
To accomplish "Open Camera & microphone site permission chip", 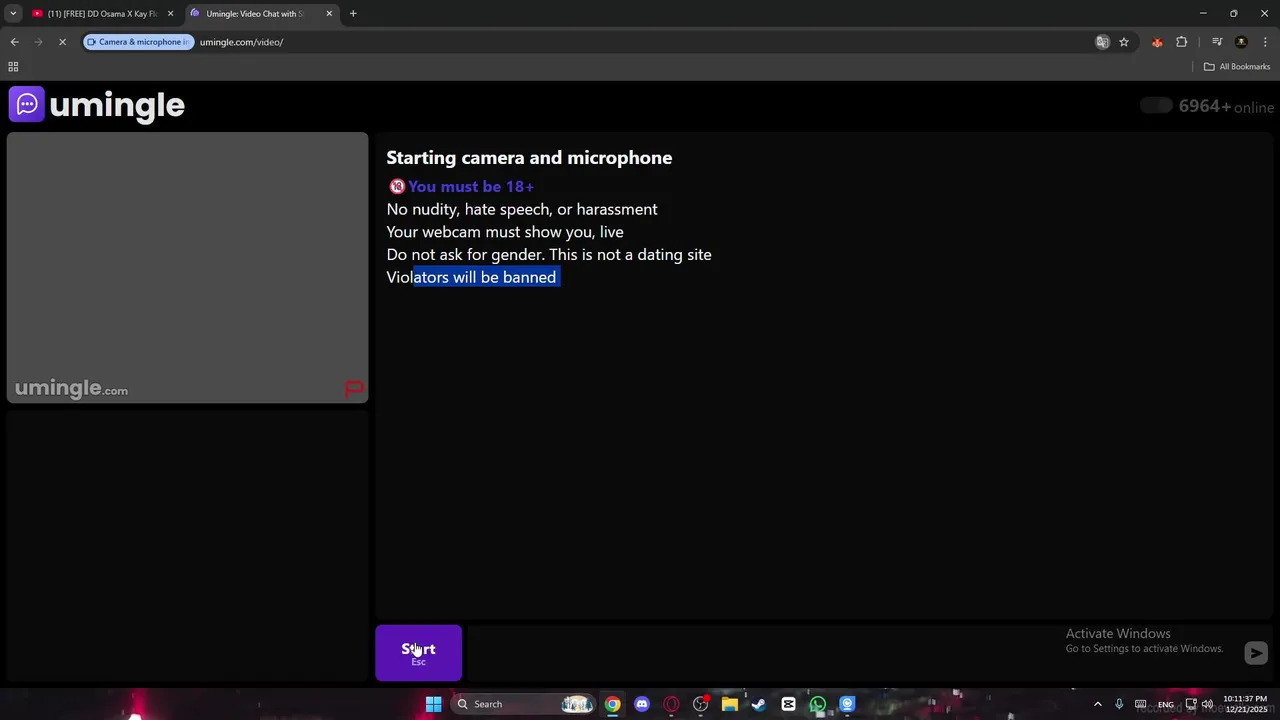I will pos(138,42).
